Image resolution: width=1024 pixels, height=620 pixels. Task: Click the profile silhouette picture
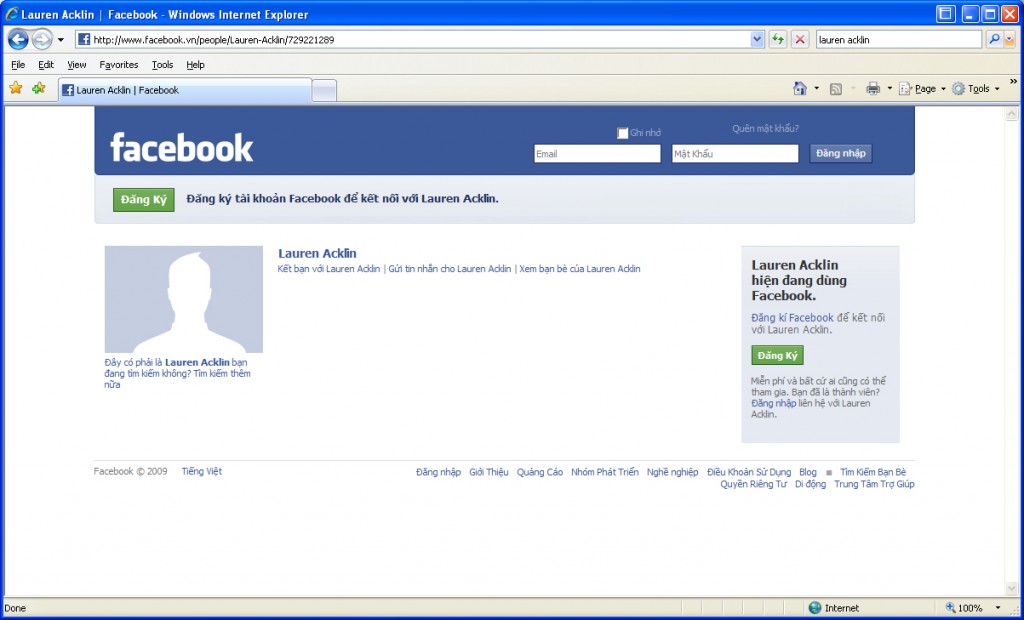click(x=184, y=299)
